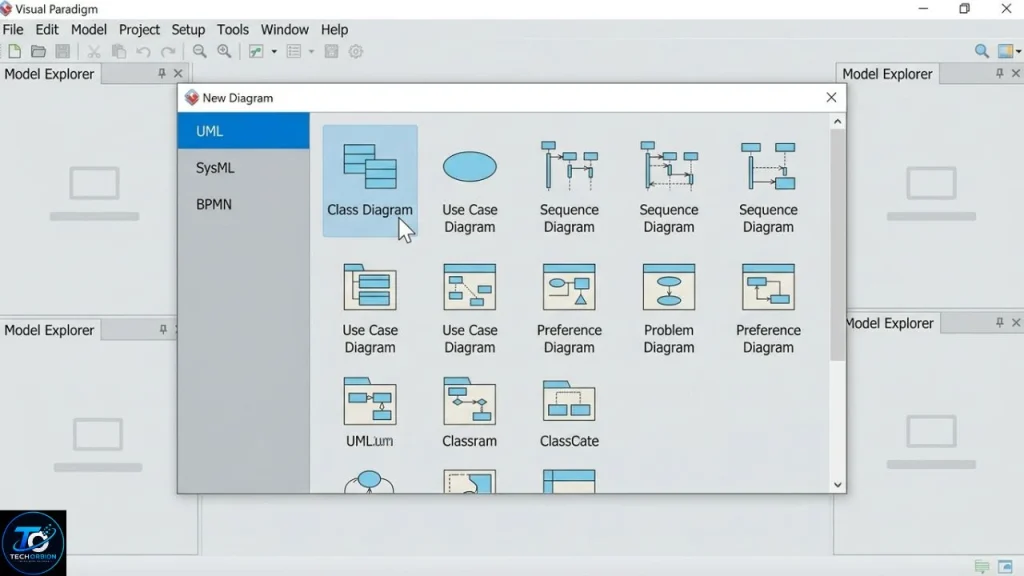1024x576 pixels.
Task: Redo the action using toolbar arrow
Action: tap(168, 52)
